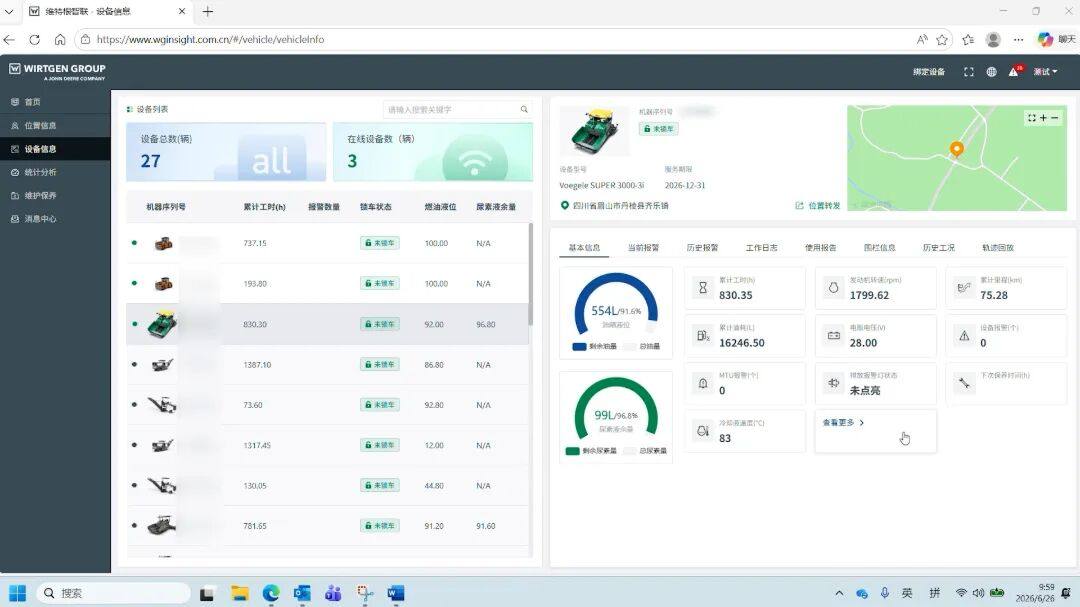Click the 燃油液位 column header
Image resolution: width=1080 pixels, height=607 pixels.
click(440, 207)
